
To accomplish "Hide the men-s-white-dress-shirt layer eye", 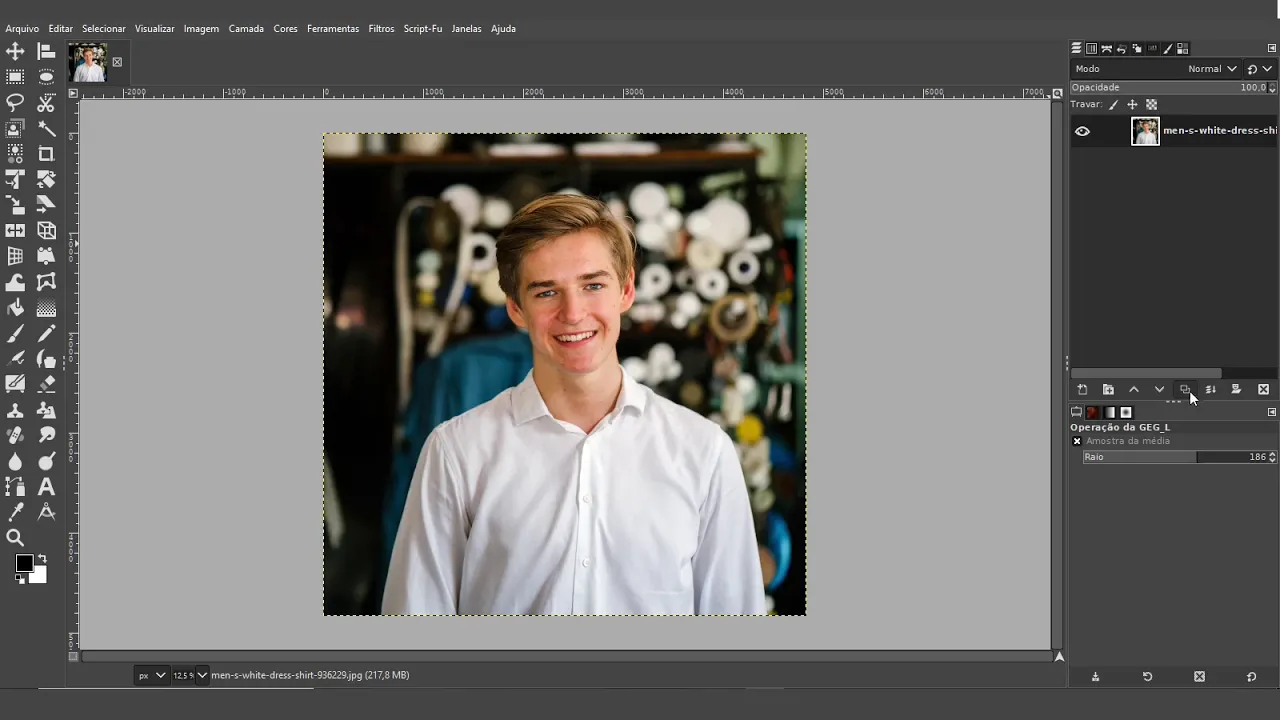I will (1082, 131).
